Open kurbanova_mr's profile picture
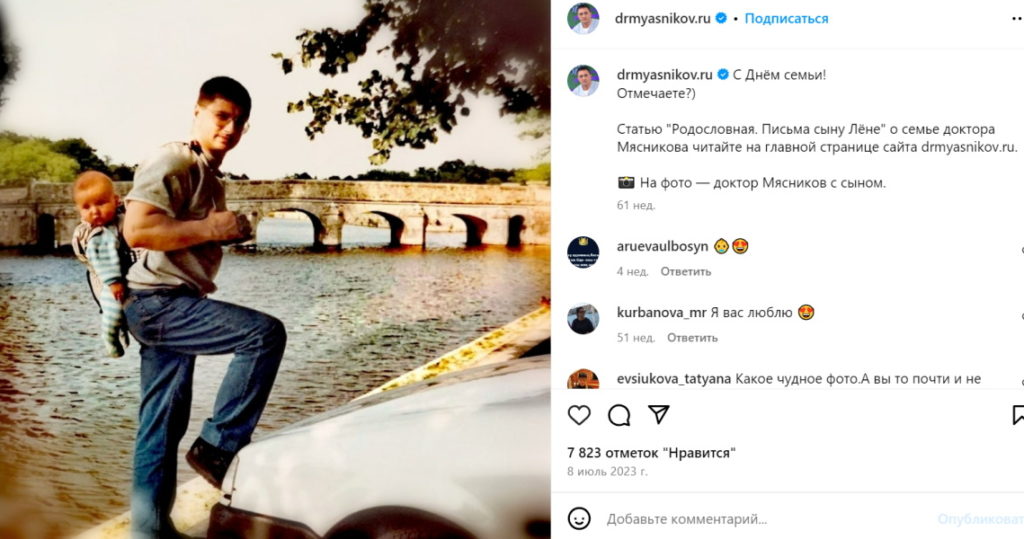 [x=583, y=319]
